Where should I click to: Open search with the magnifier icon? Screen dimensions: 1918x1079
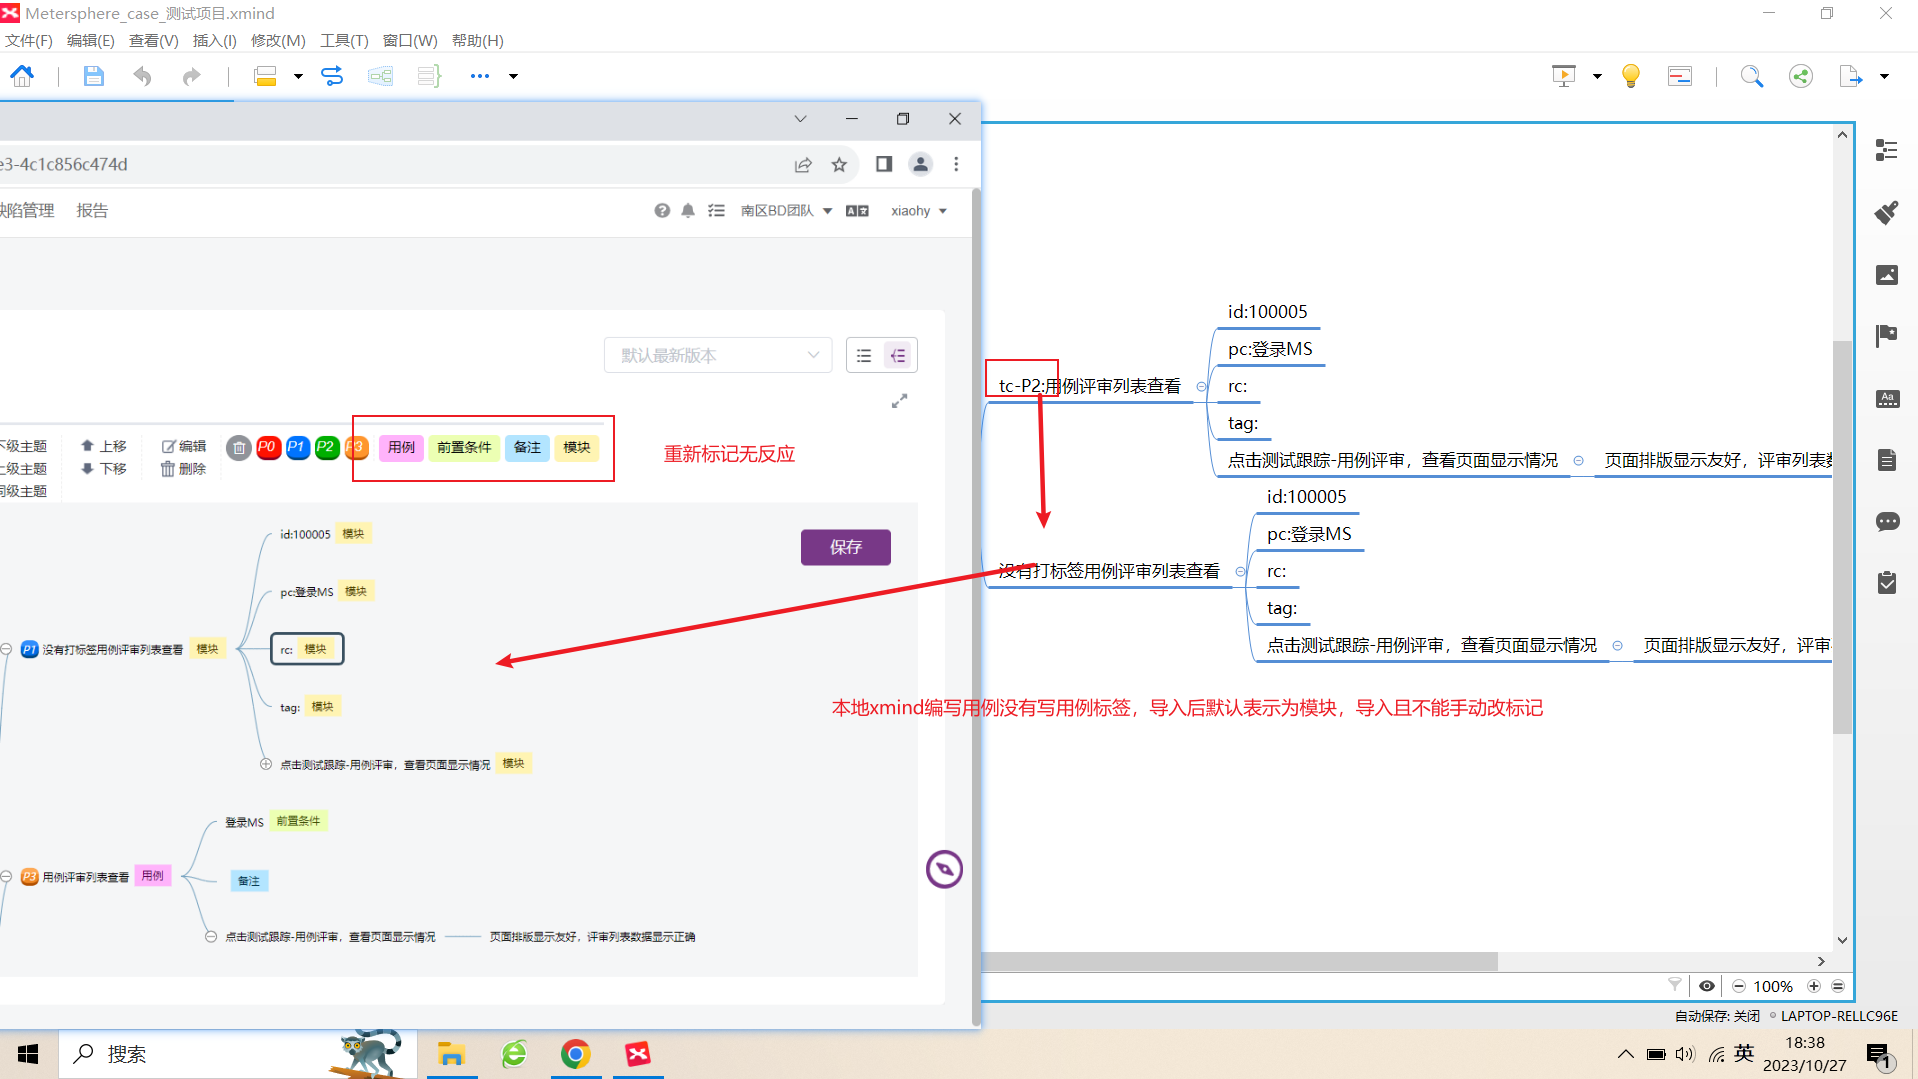click(x=1751, y=75)
